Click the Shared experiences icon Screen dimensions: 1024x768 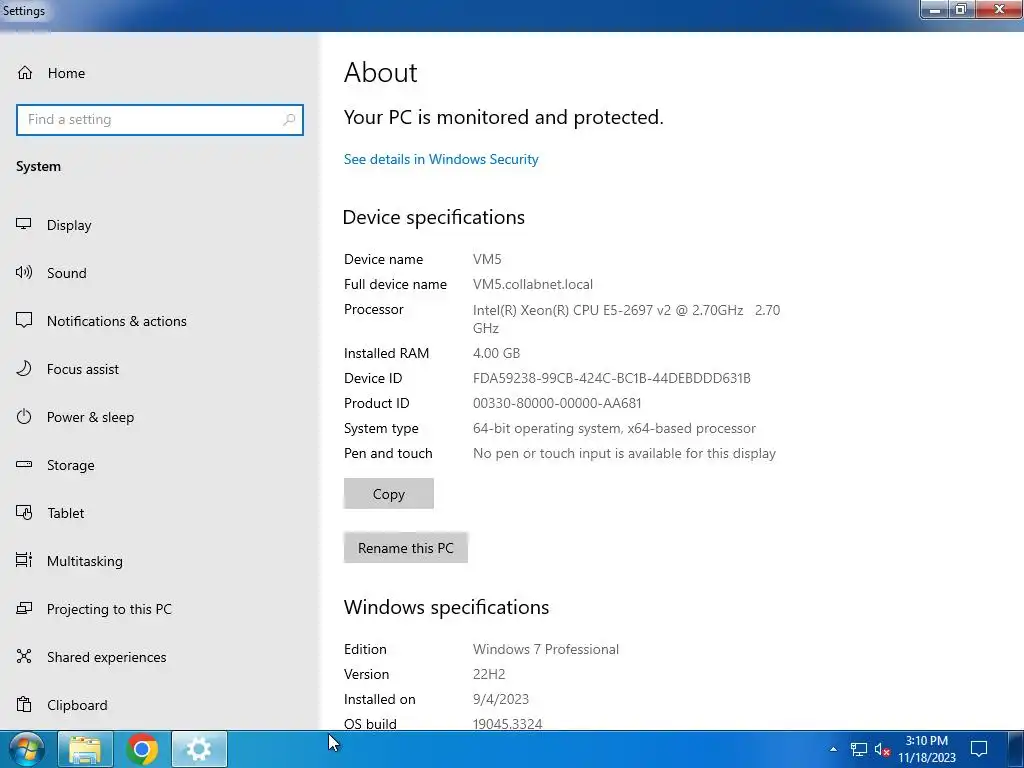(24, 656)
